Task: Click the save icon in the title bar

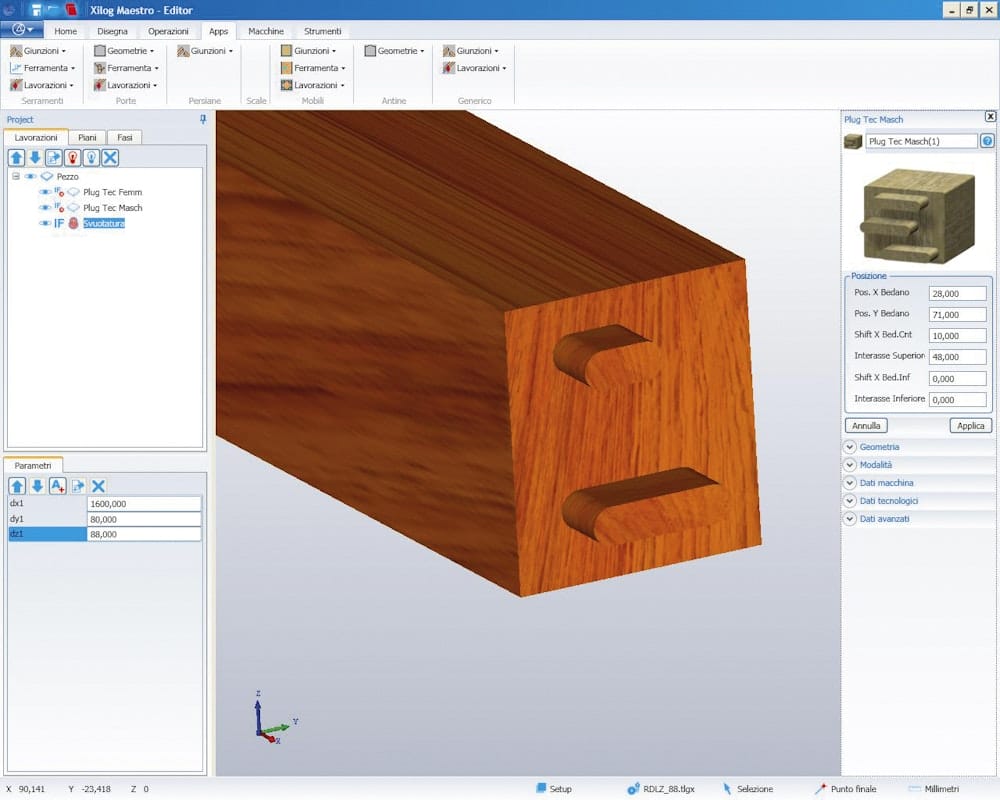Action: pyautogui.click(x=36, y=11)
